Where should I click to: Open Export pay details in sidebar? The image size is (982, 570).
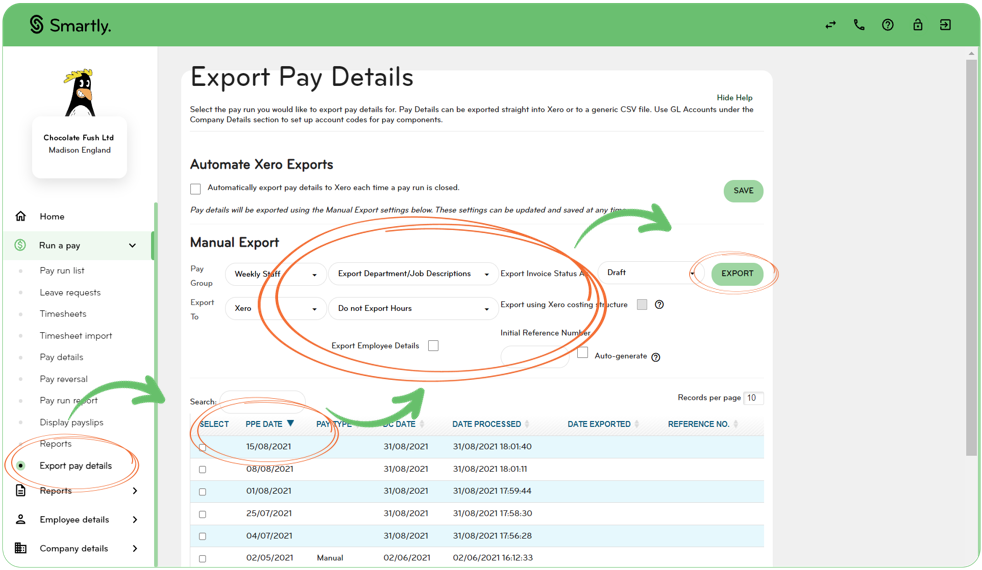click(76, 465)
